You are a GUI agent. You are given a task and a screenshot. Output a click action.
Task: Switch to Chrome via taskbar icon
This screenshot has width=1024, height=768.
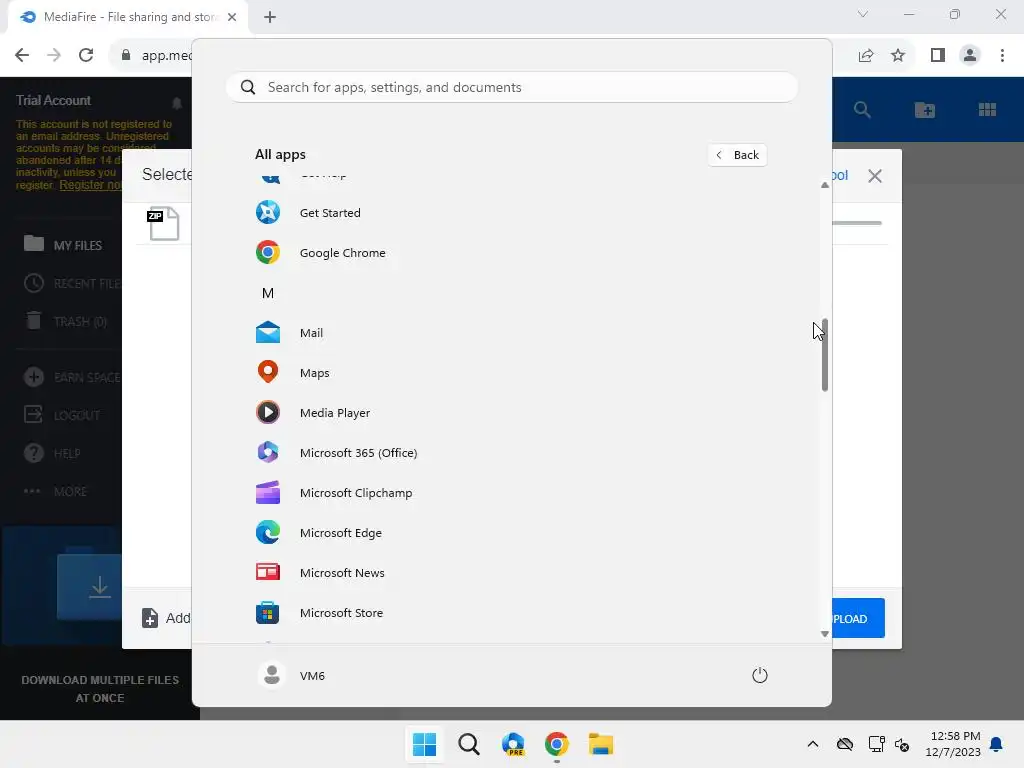557,744
